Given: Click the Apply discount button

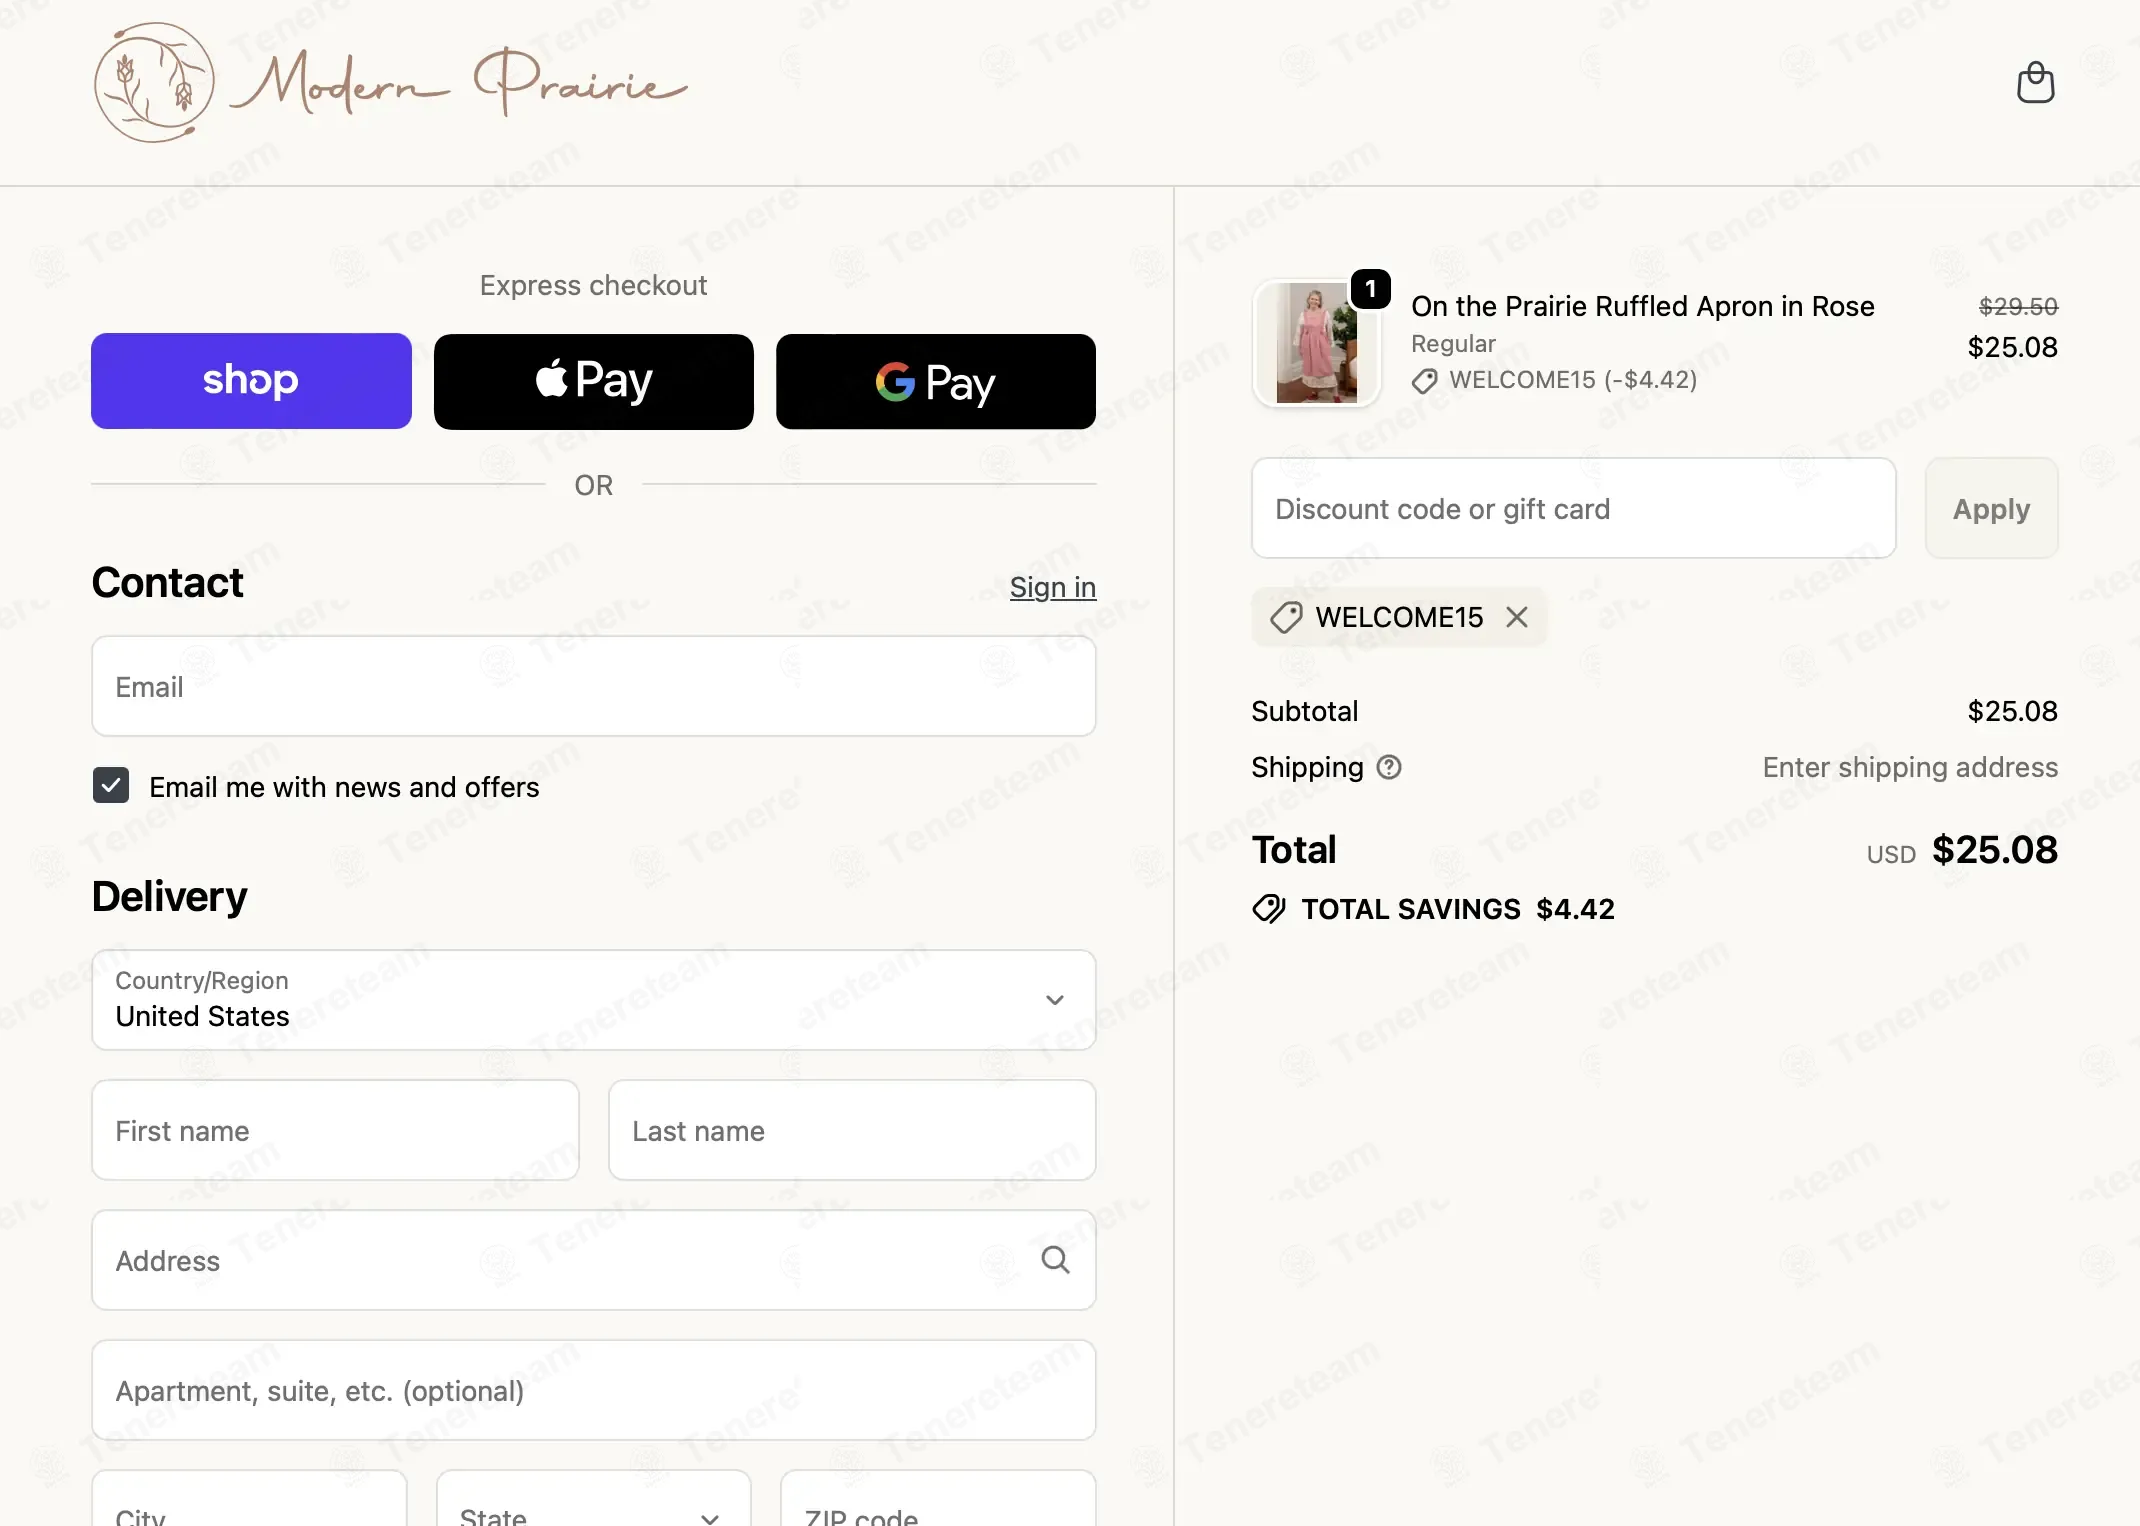Looking at the screenshot, I should [x=1991, y=508].
